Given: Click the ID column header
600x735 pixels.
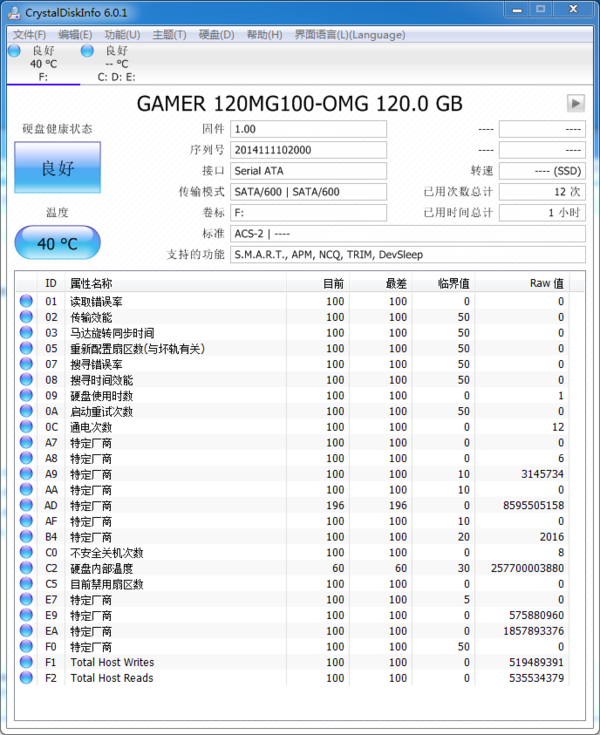Looking at the screenshot, I should (51, 283).
